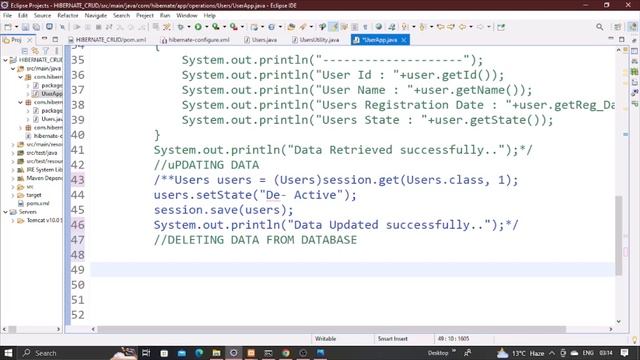The height and width of the screenshot is (360, 640).
Task: Open Task View on the taskbar
Action: (146, 353)
